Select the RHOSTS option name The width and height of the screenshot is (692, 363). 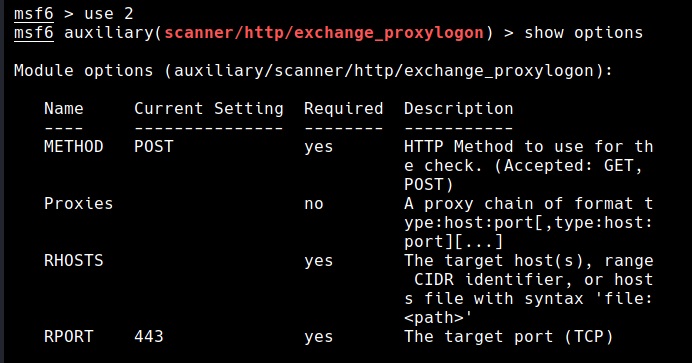[x=74, y=260]
